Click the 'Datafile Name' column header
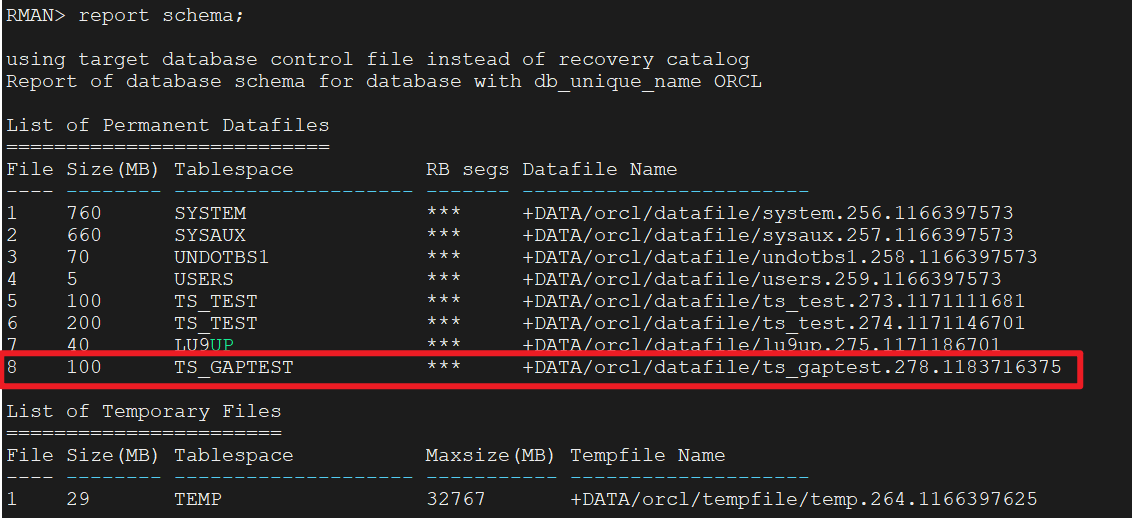The image size is (1132, 518). pos(600,170)
